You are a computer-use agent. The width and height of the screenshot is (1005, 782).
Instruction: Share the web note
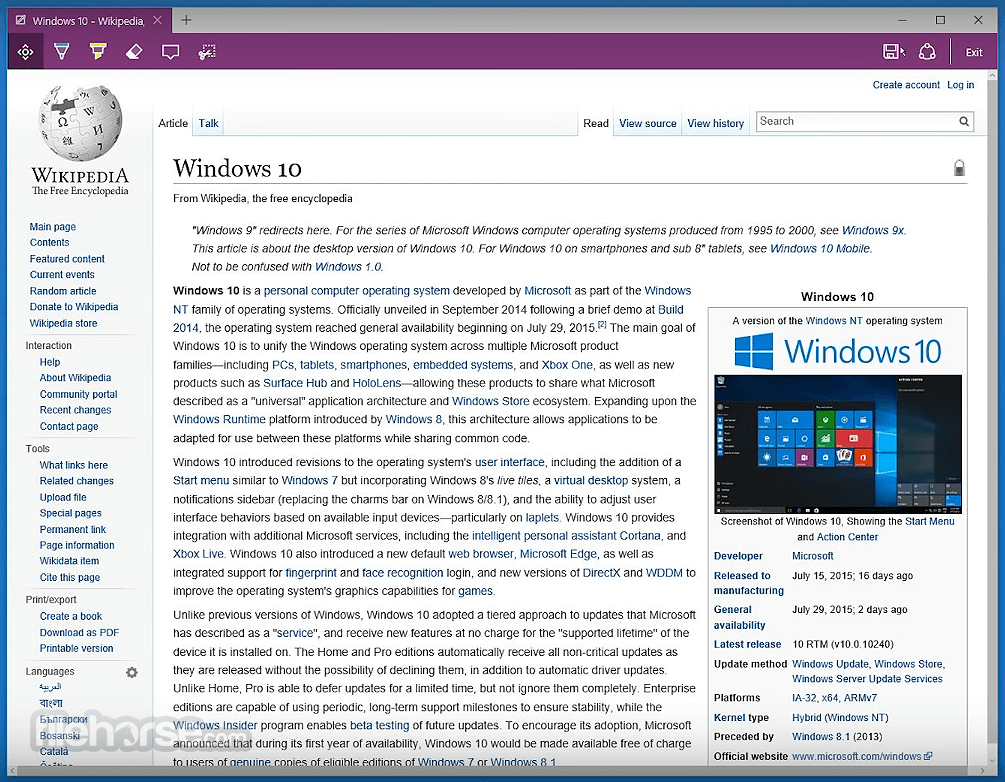point(927,52)
